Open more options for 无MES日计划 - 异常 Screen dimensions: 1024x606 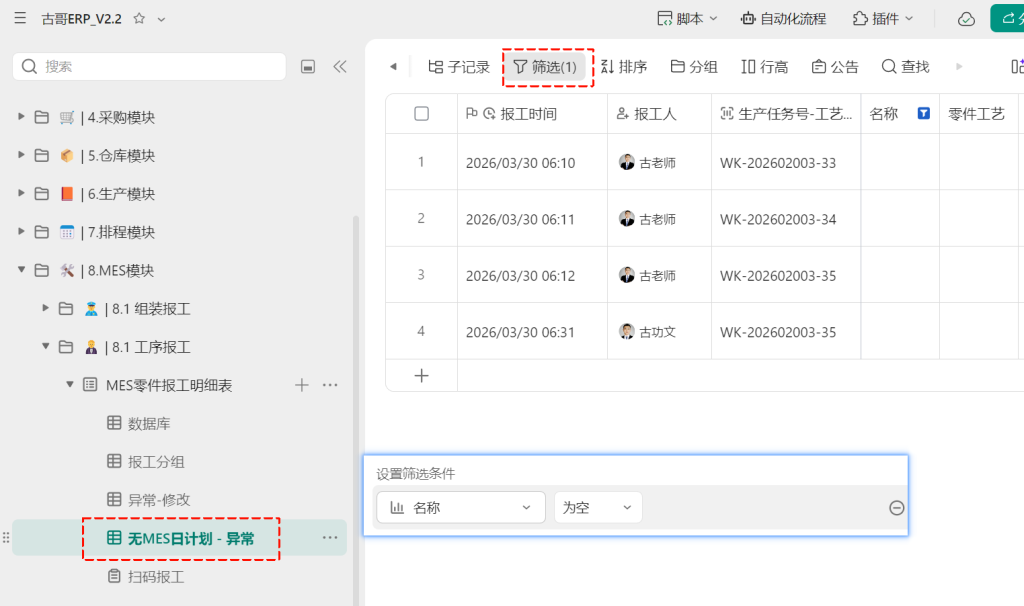[330, 537]
